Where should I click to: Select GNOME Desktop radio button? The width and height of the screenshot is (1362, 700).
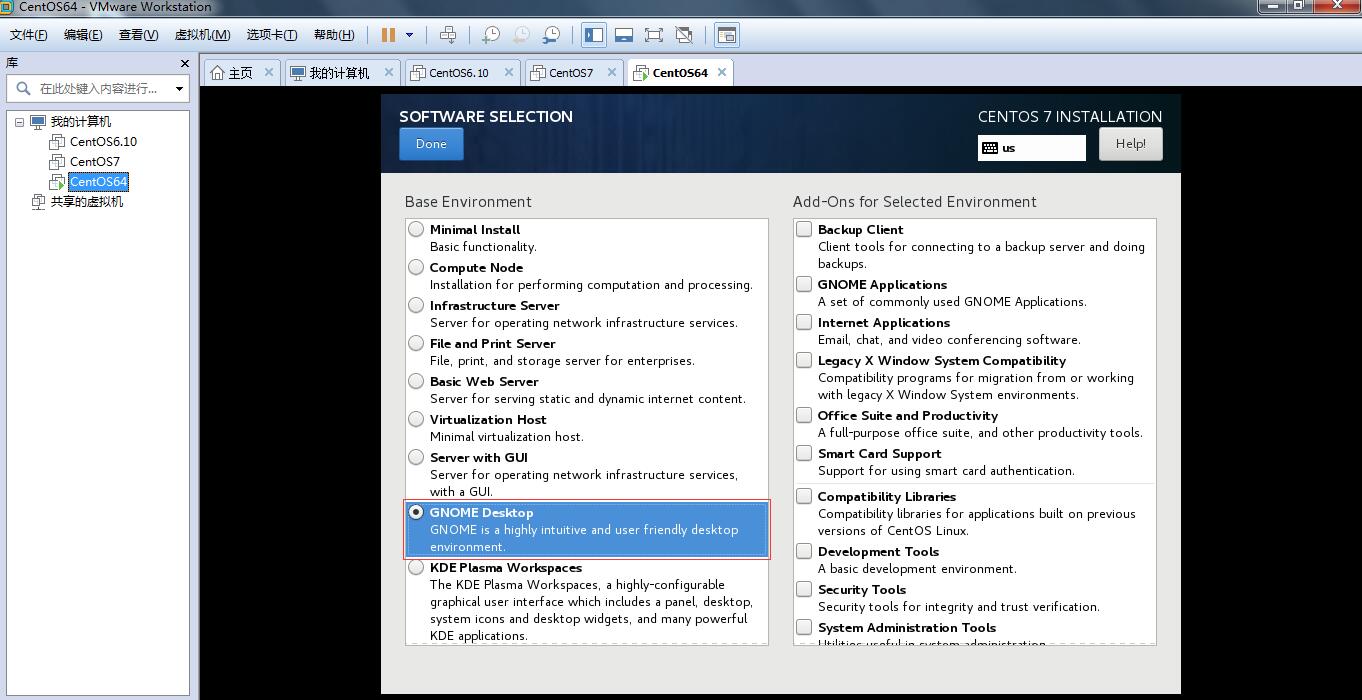tap(416, 512)
